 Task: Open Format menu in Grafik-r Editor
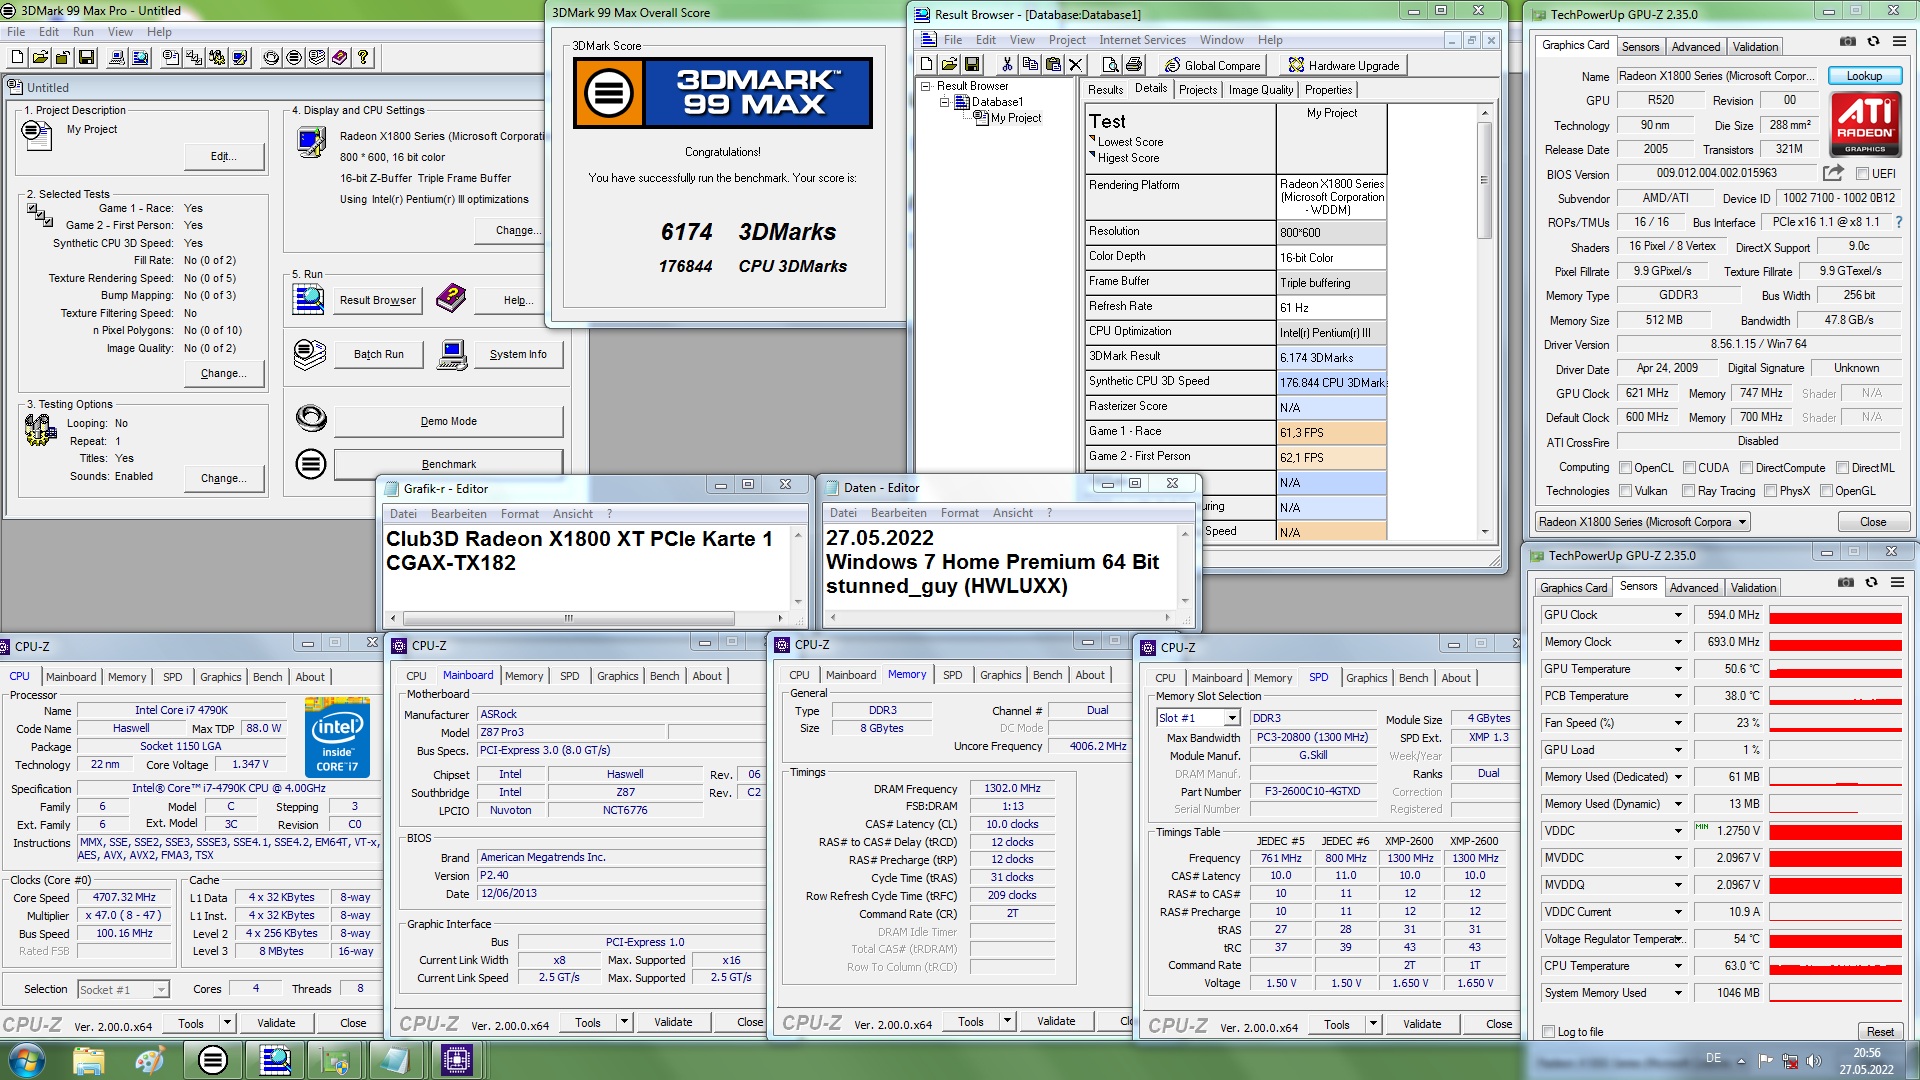(x=519, y=514)
